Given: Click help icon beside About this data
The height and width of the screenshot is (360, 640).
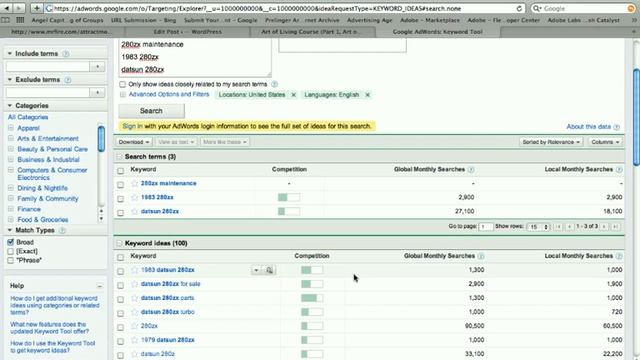Looking at the screenshot, I should (x=616, y=127).
